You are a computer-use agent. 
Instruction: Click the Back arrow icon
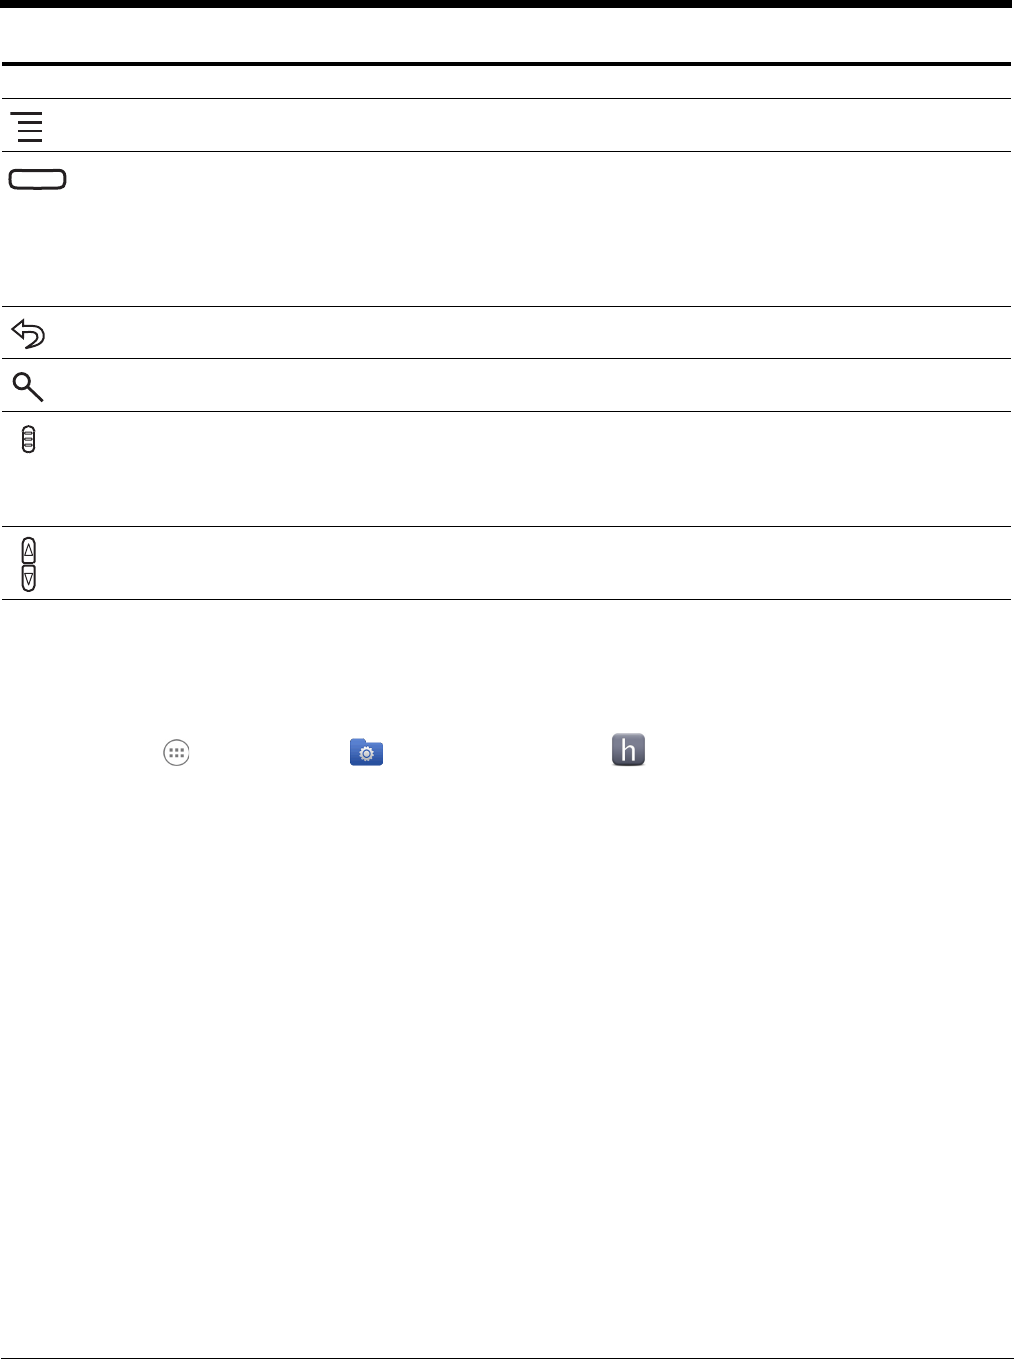tap(28, 333)
